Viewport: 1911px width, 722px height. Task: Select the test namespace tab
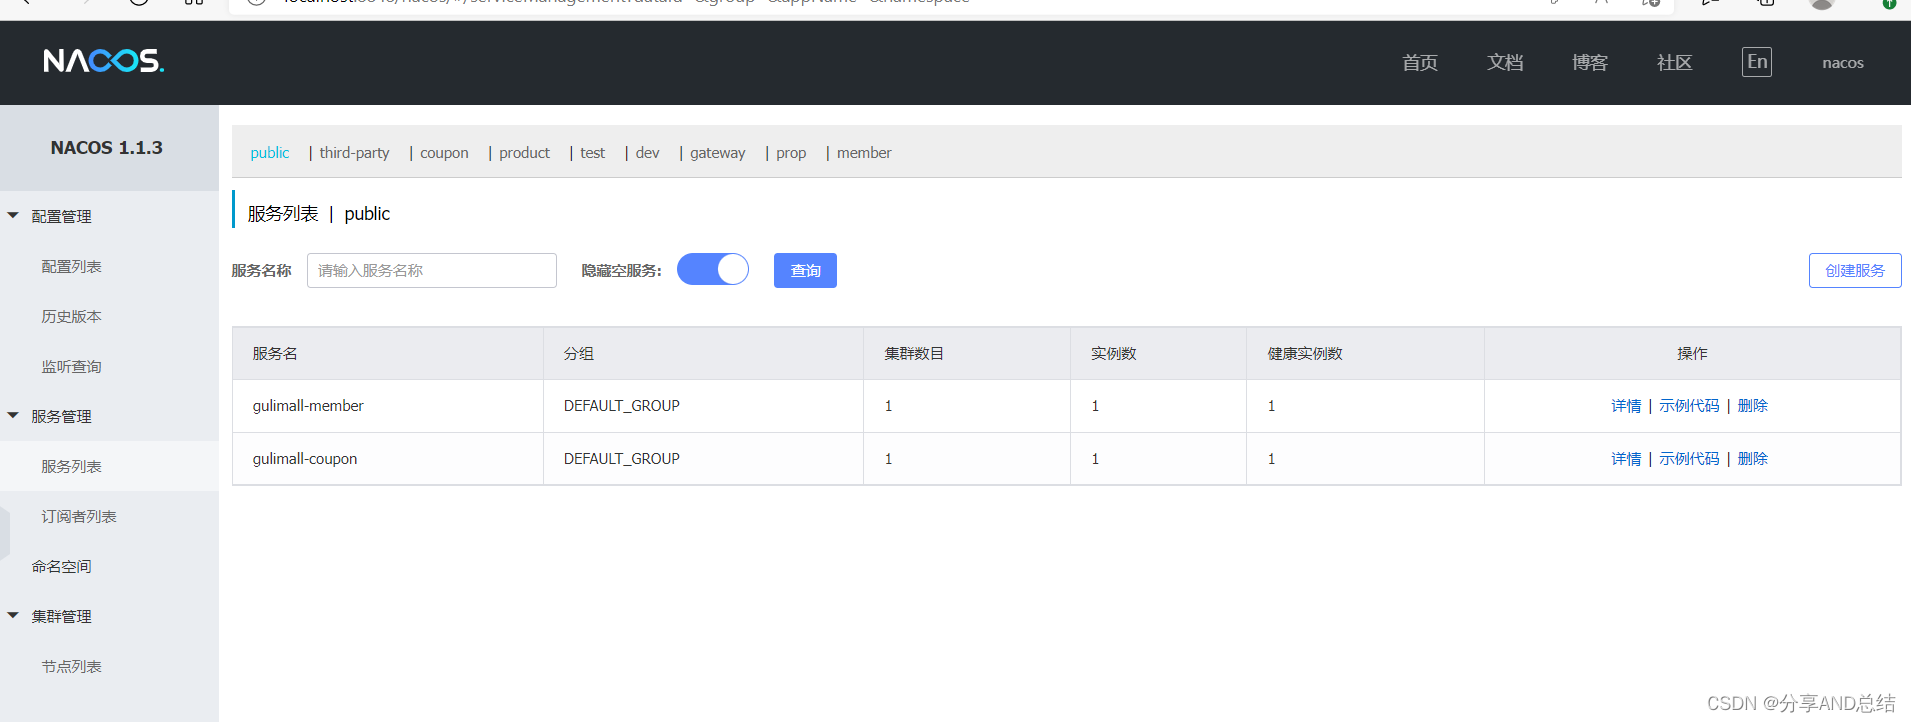(x=593, y=153)
